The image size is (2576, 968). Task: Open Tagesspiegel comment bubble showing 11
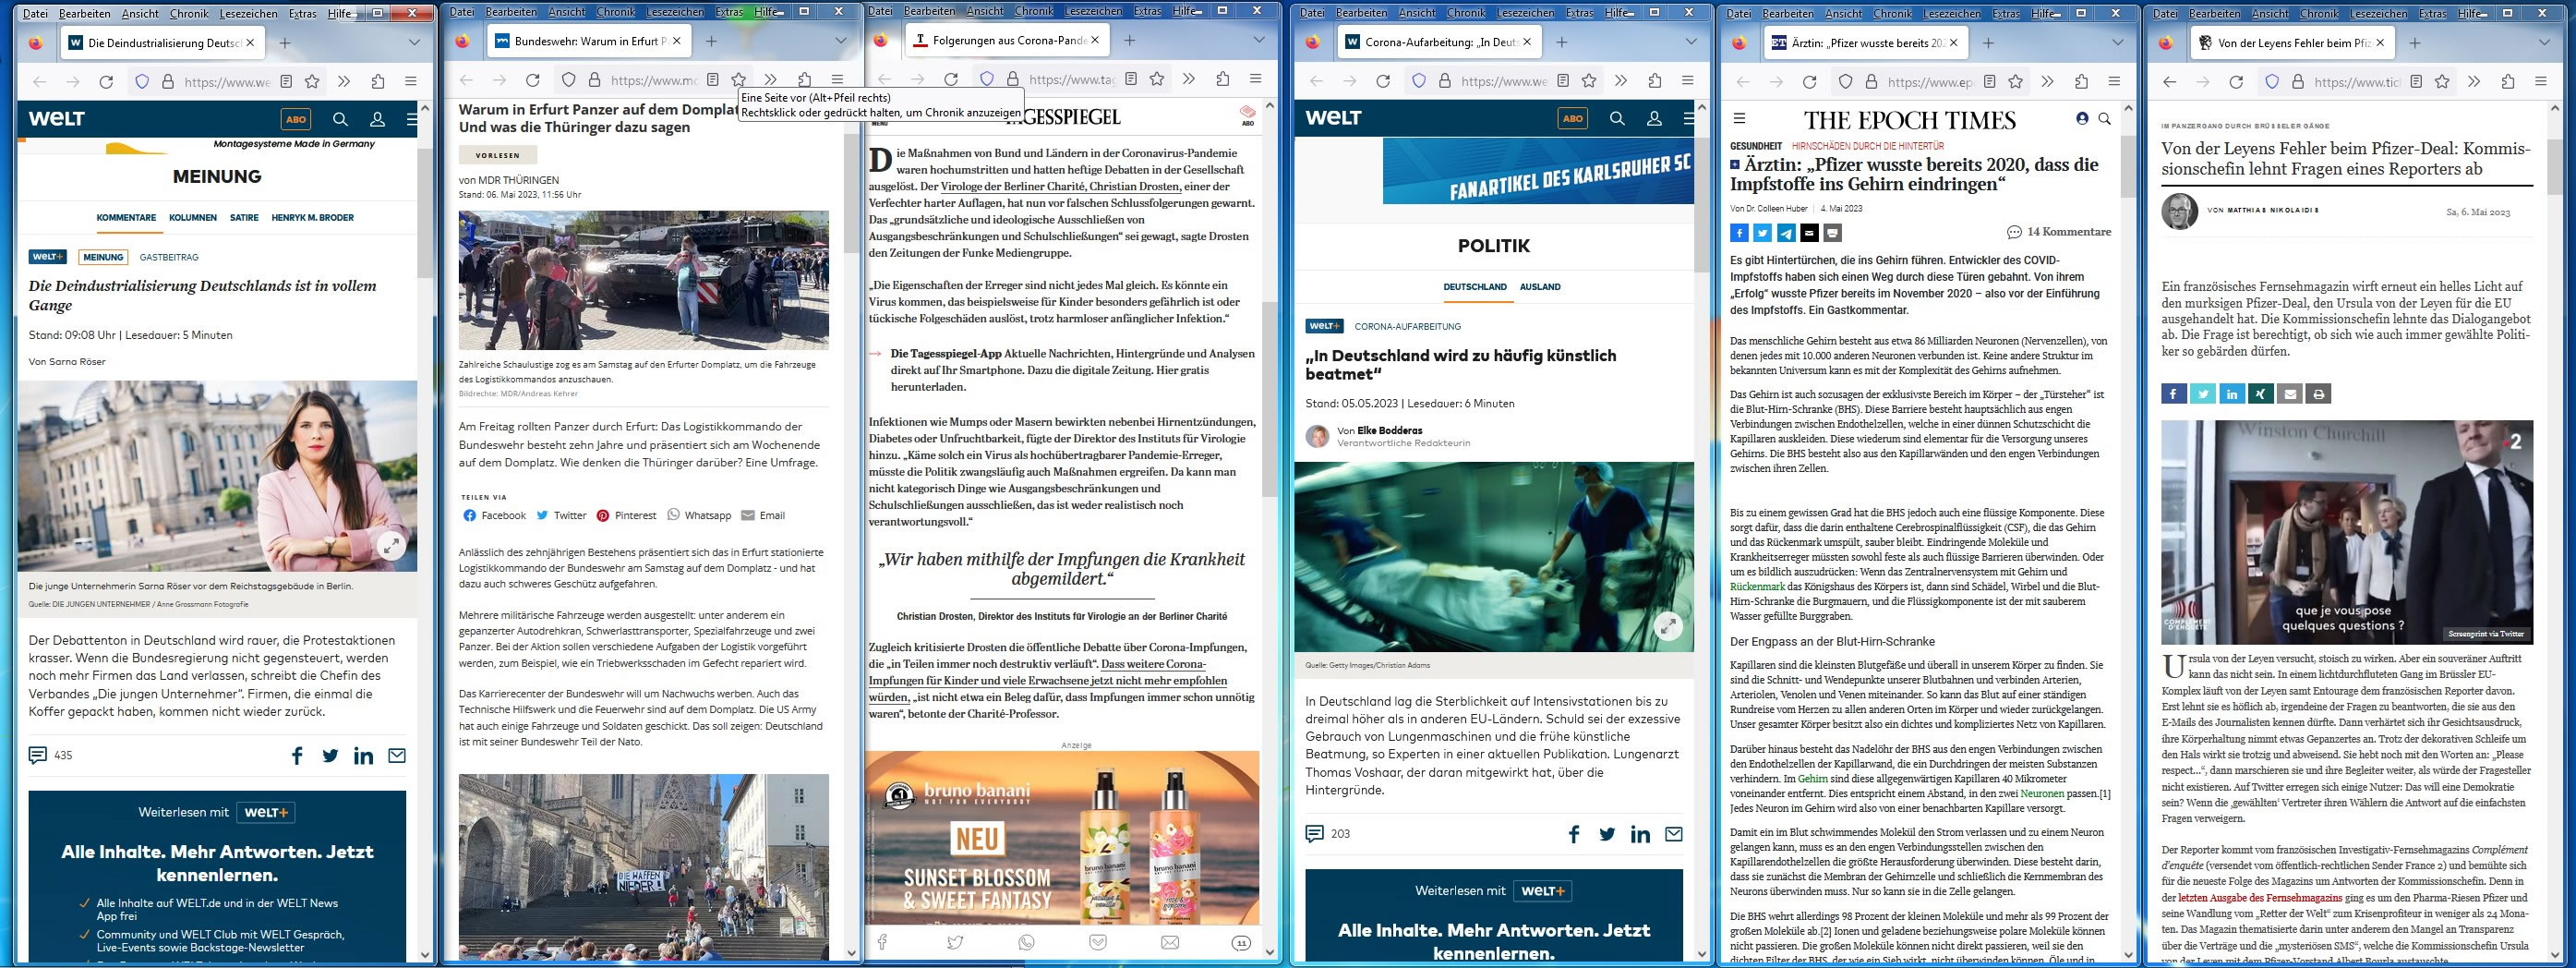click(x=1241, y=942)
